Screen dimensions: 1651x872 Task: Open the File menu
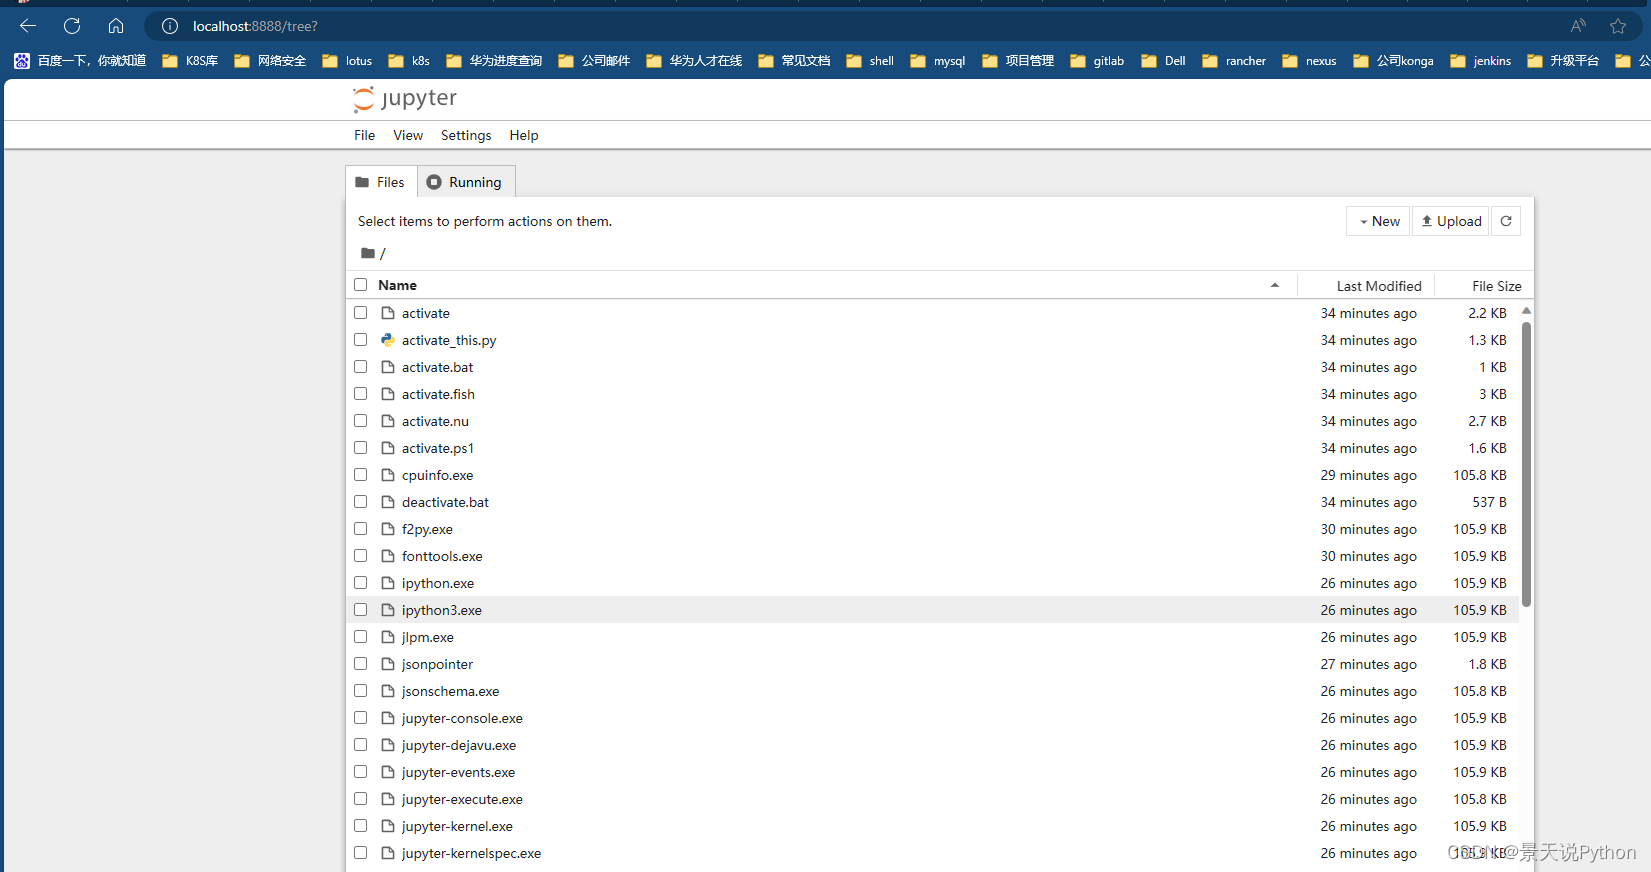click(365, 135)
